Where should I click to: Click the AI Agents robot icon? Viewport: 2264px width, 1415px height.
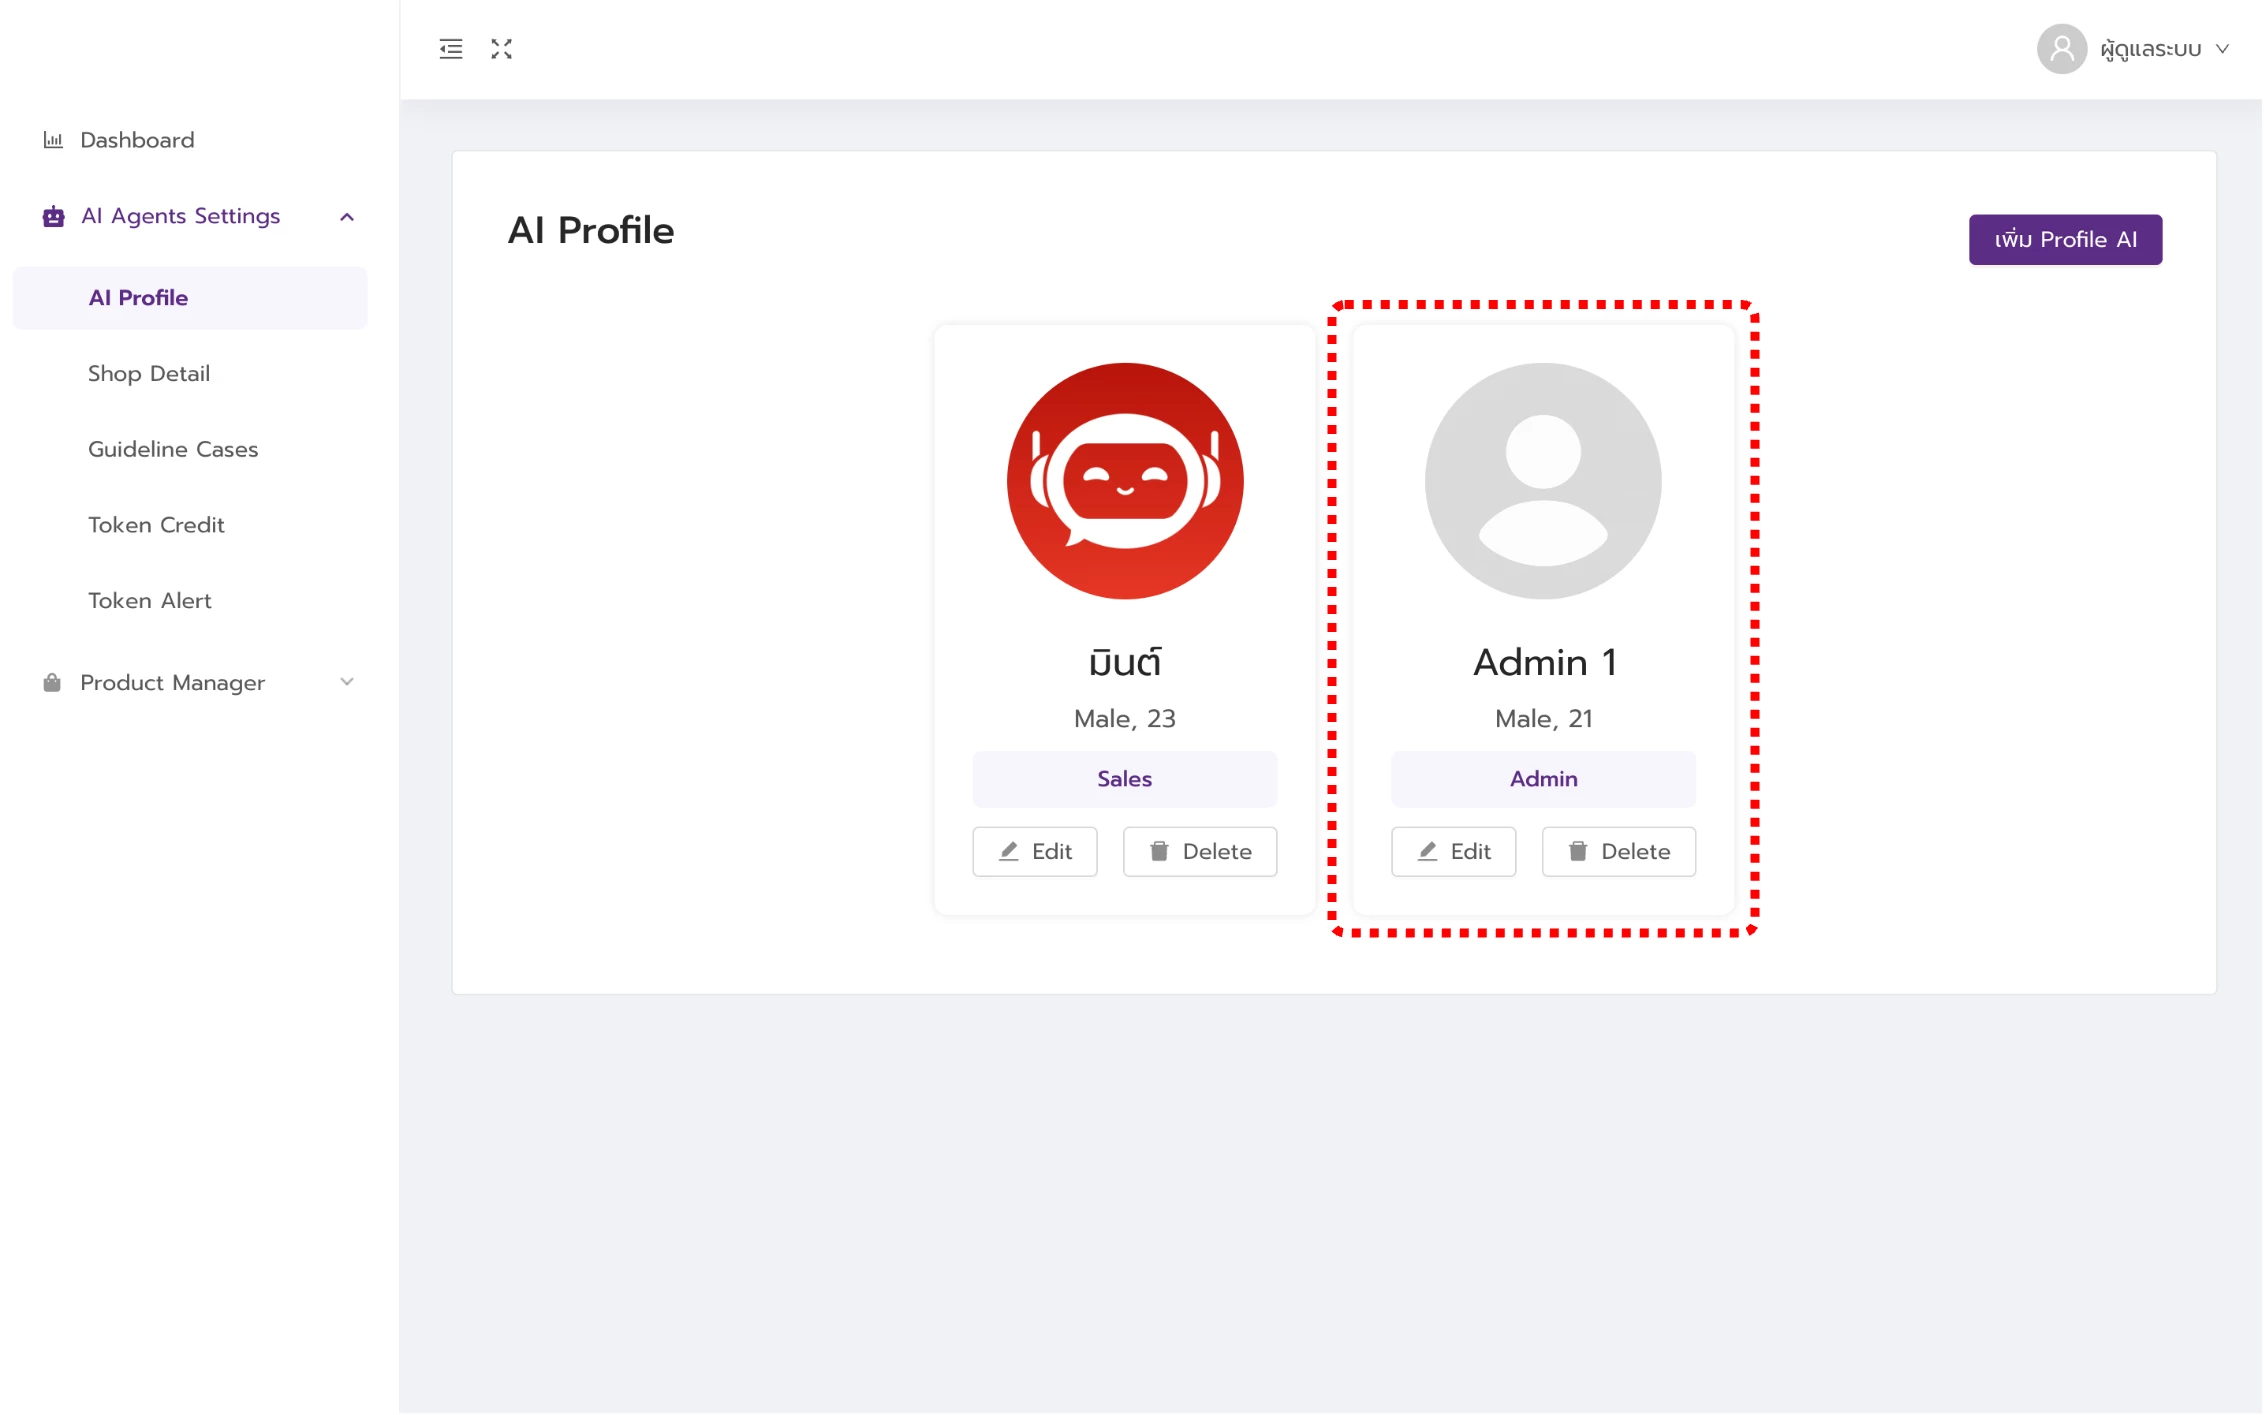click(53, 216)
